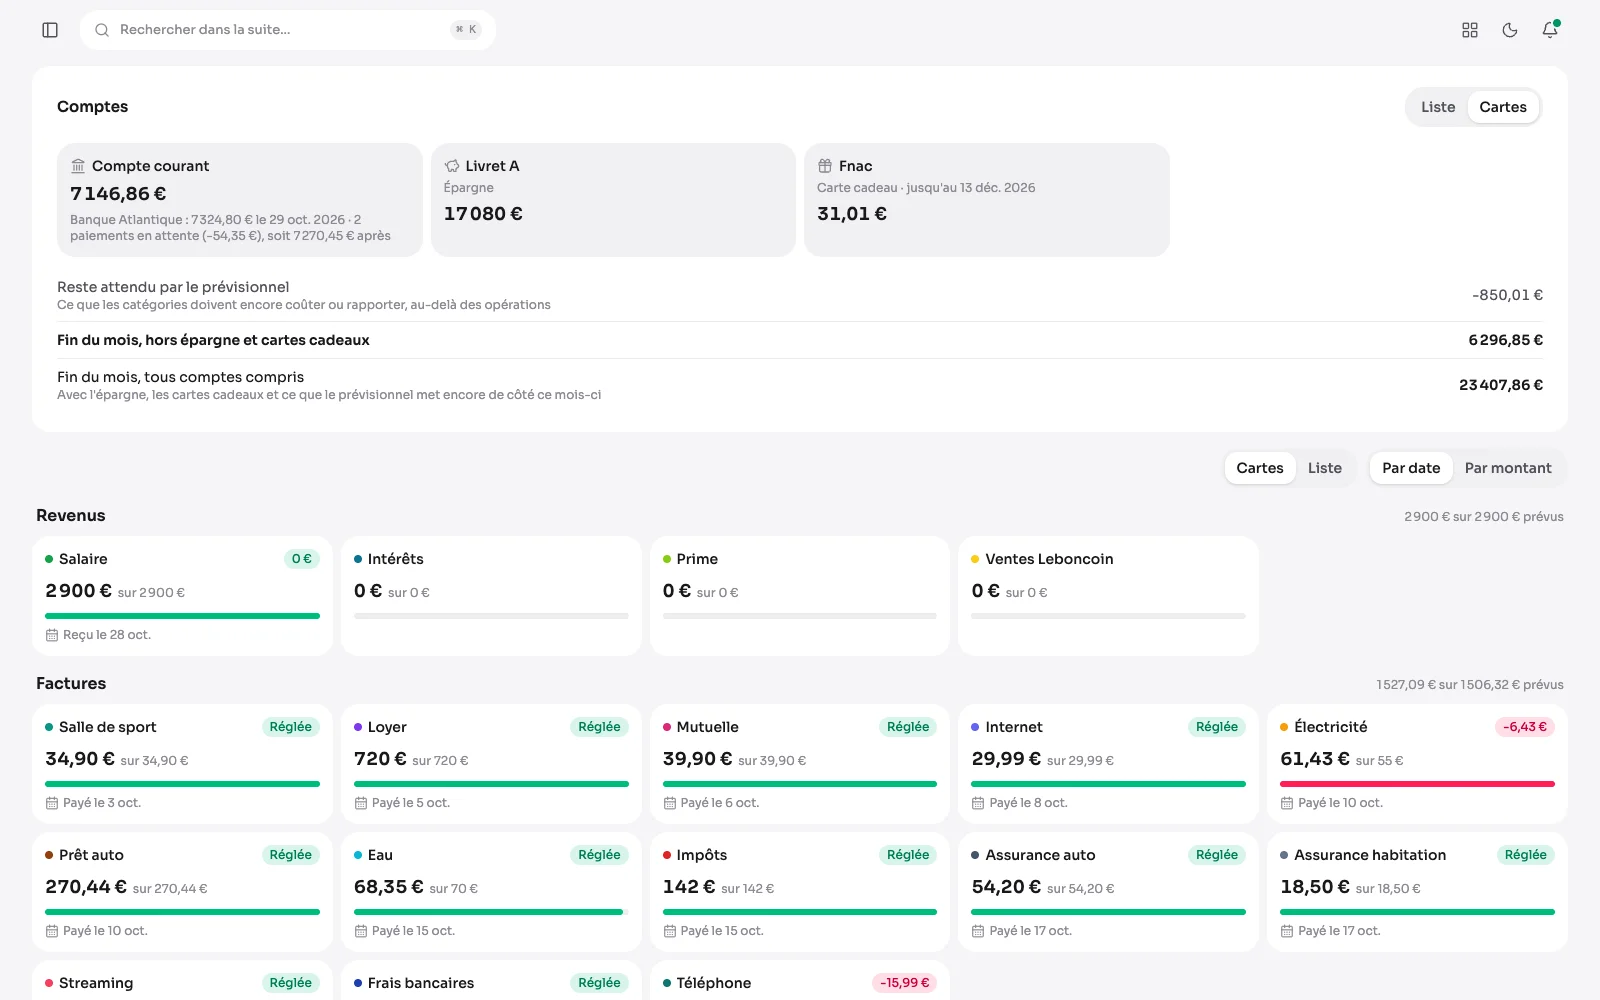Click the Réglée badge on Loyer

(599, 727)
